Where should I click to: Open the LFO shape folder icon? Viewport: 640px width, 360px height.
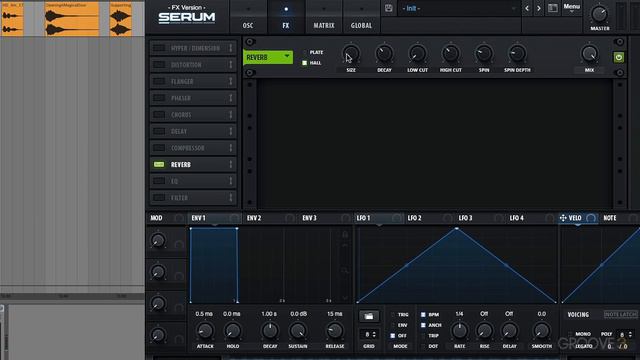369,316
